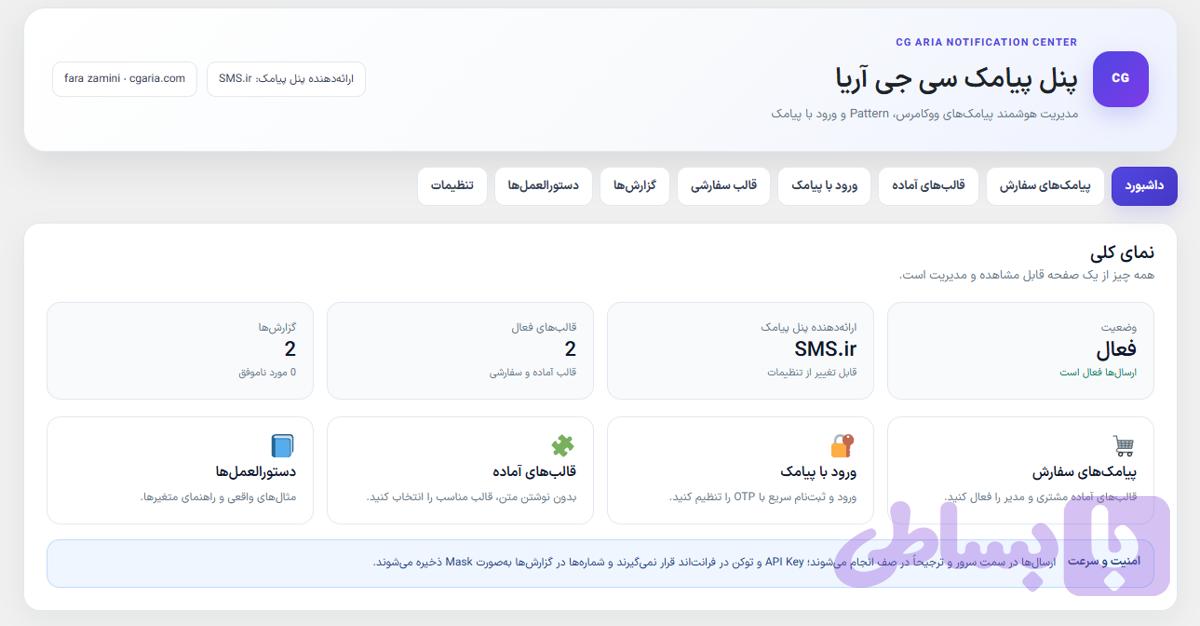
Task: Click the lock icon for ورود با پیامک
Action: 844,446
